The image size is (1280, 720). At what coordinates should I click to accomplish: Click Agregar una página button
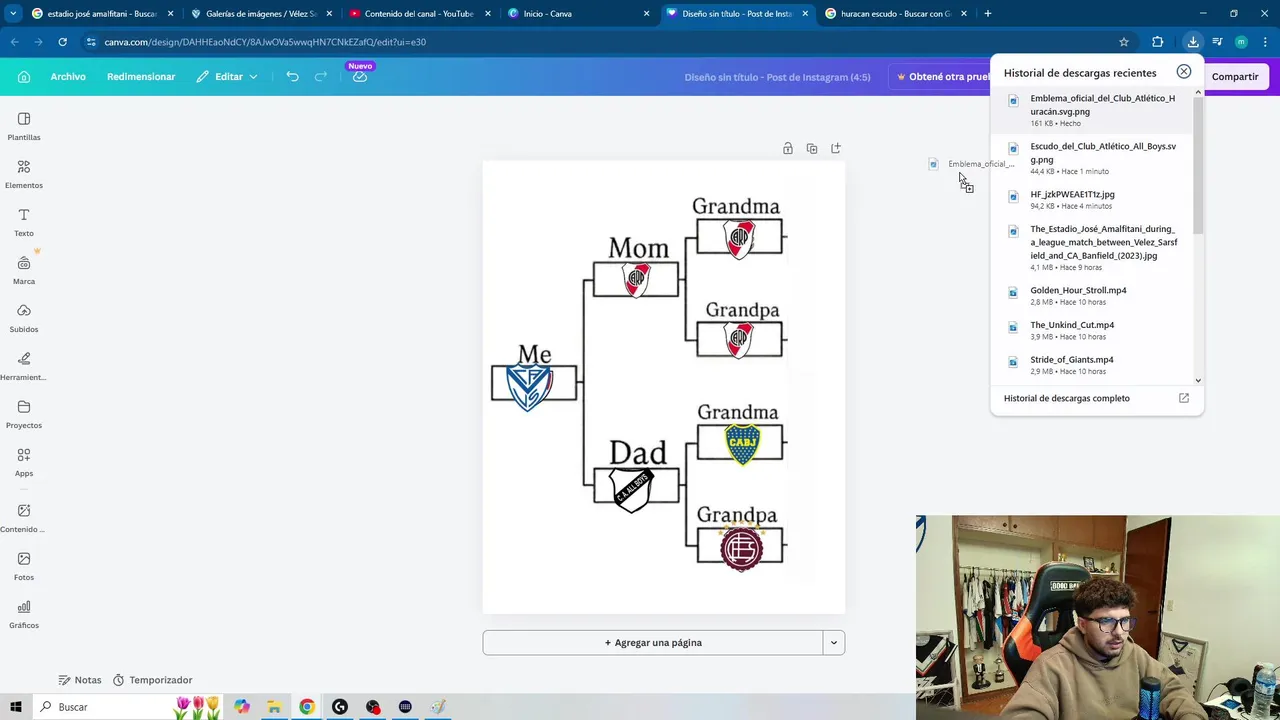[x=653, y=642]
